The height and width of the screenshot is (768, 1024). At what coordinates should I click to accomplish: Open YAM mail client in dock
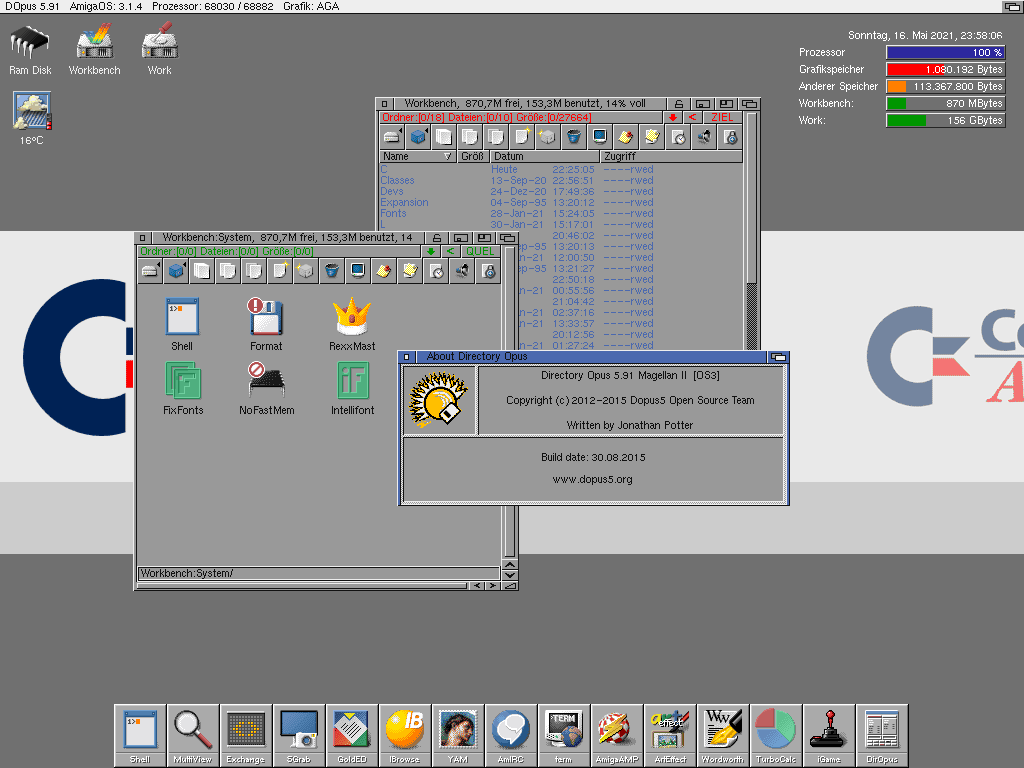pyautogui.click(x=458, y=735)
